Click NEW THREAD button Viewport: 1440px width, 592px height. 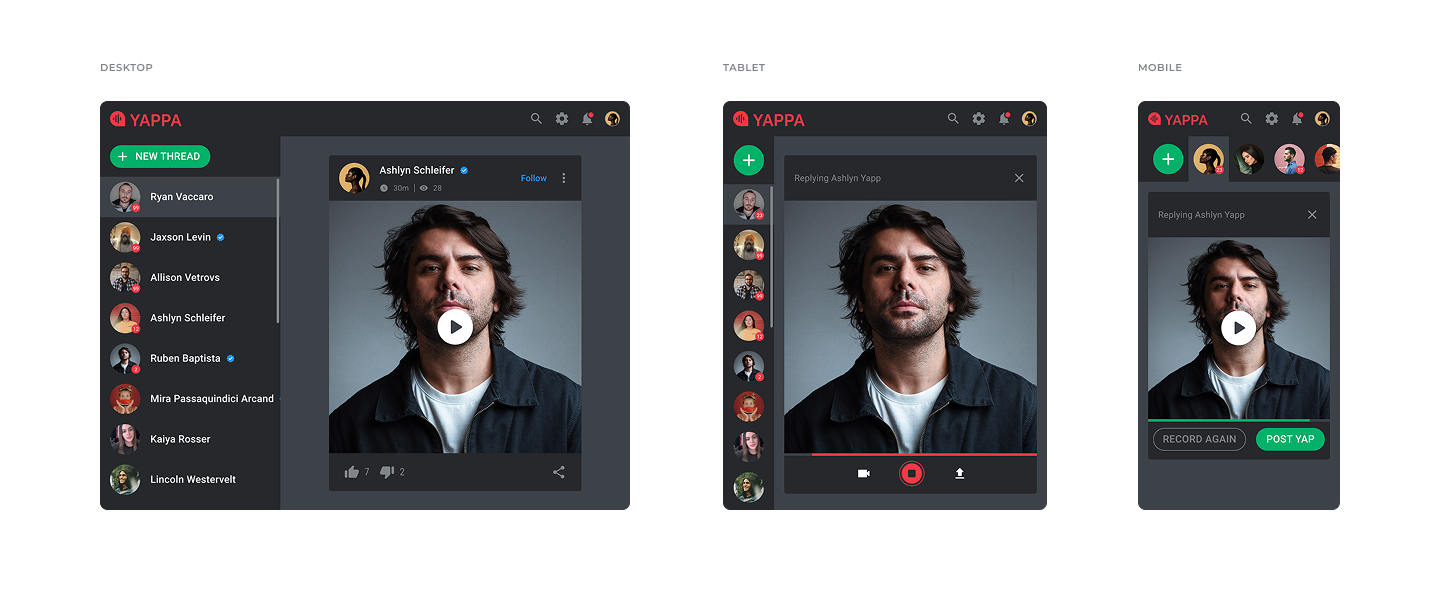(160, 156)
